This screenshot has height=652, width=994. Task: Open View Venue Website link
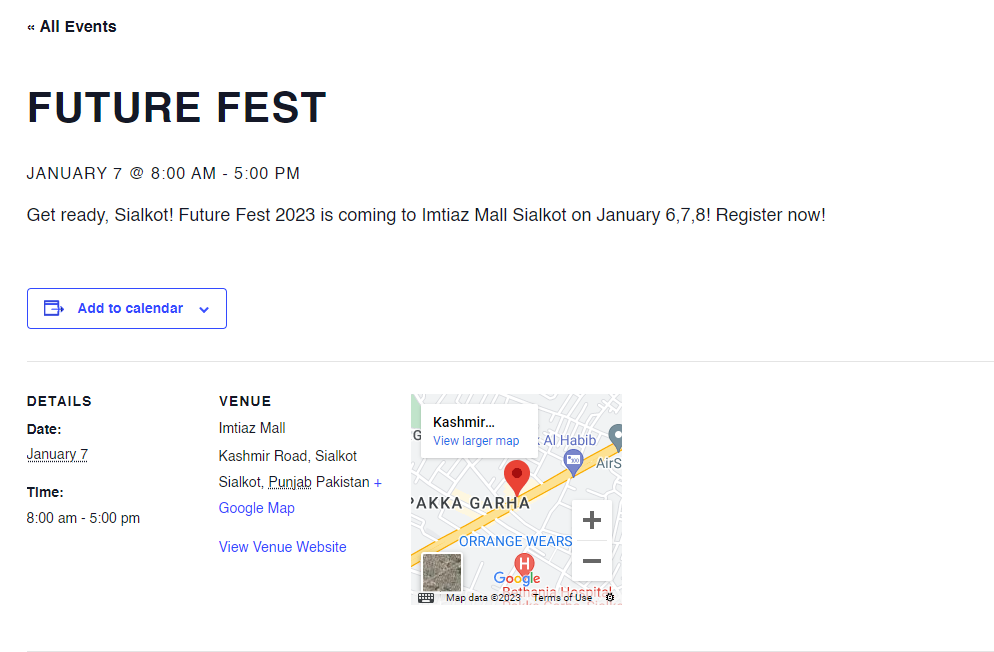283,547
